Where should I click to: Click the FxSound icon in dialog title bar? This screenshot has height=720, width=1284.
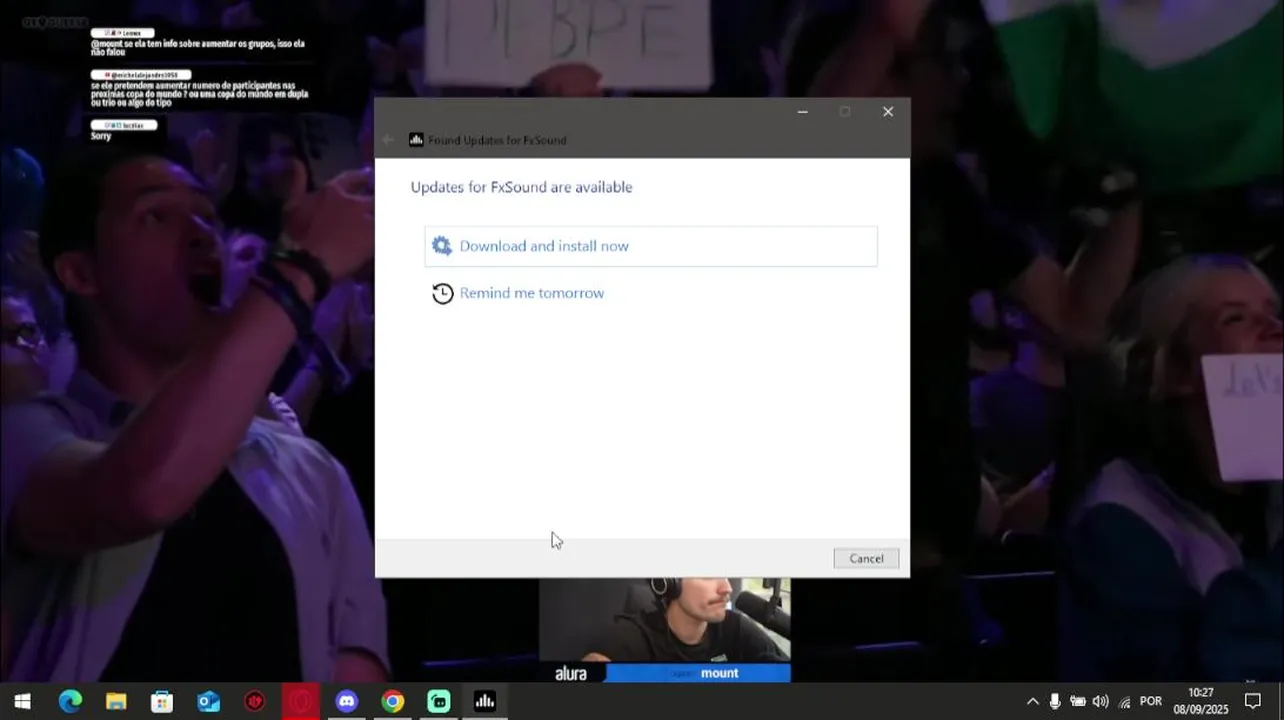pyautogui.click(x=416, y=140)
